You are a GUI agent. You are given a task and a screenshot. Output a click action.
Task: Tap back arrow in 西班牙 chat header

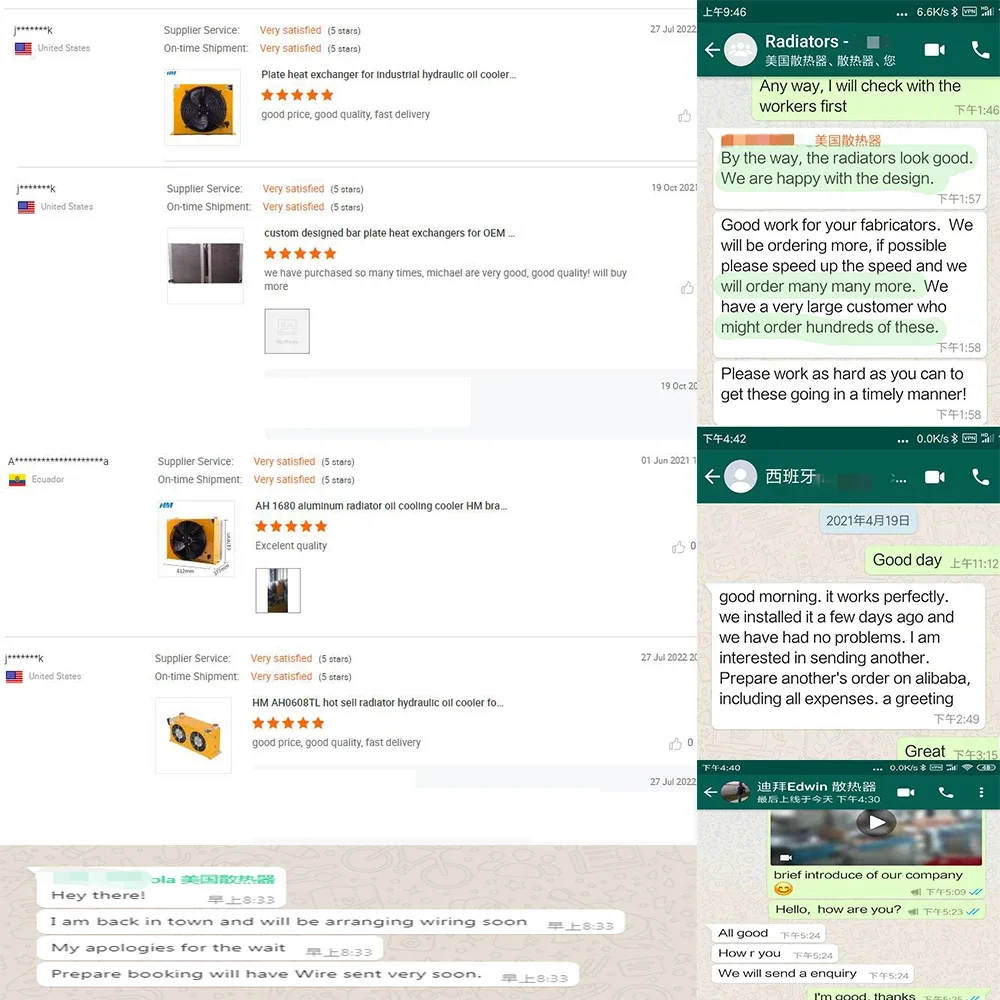(x=712, y=476)
